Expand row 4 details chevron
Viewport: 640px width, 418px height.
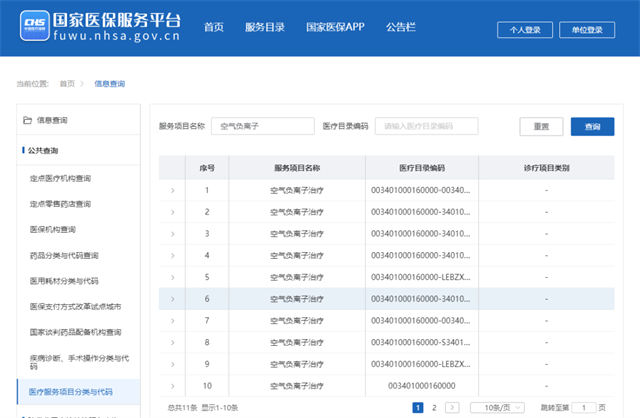[173, 256]
